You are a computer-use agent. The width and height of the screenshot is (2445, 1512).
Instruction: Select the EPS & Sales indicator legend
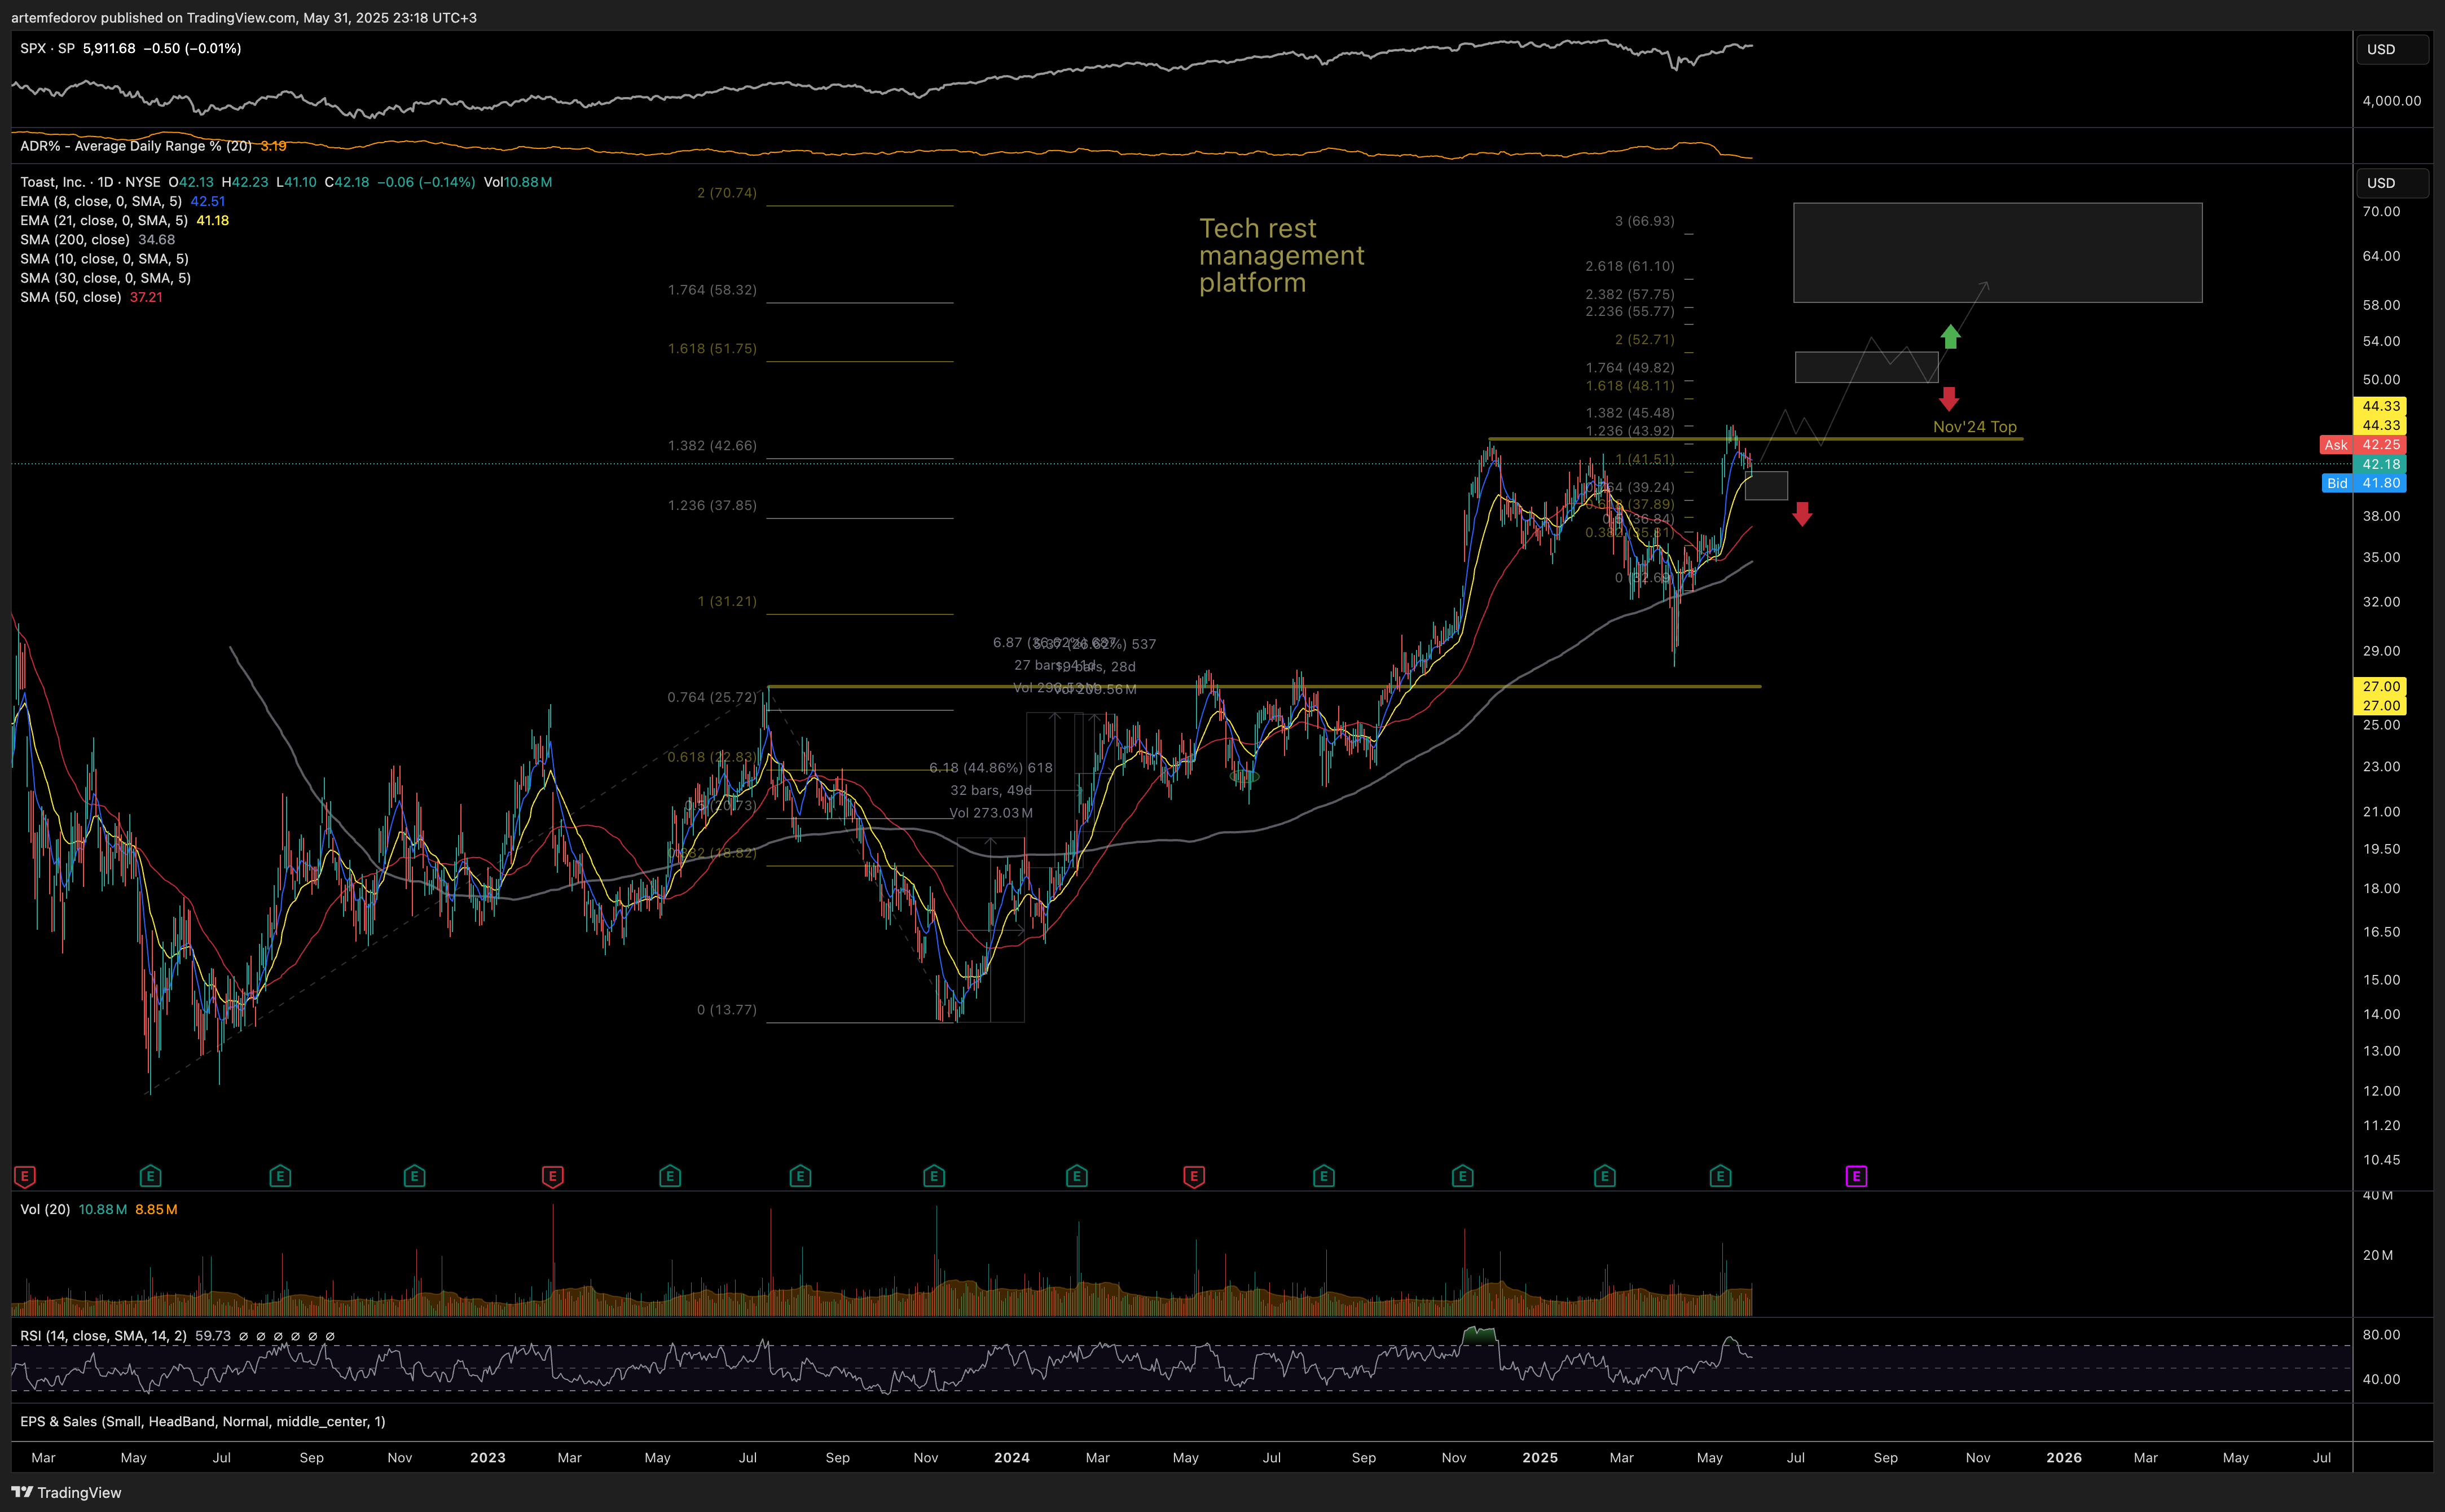[203, 1421]
